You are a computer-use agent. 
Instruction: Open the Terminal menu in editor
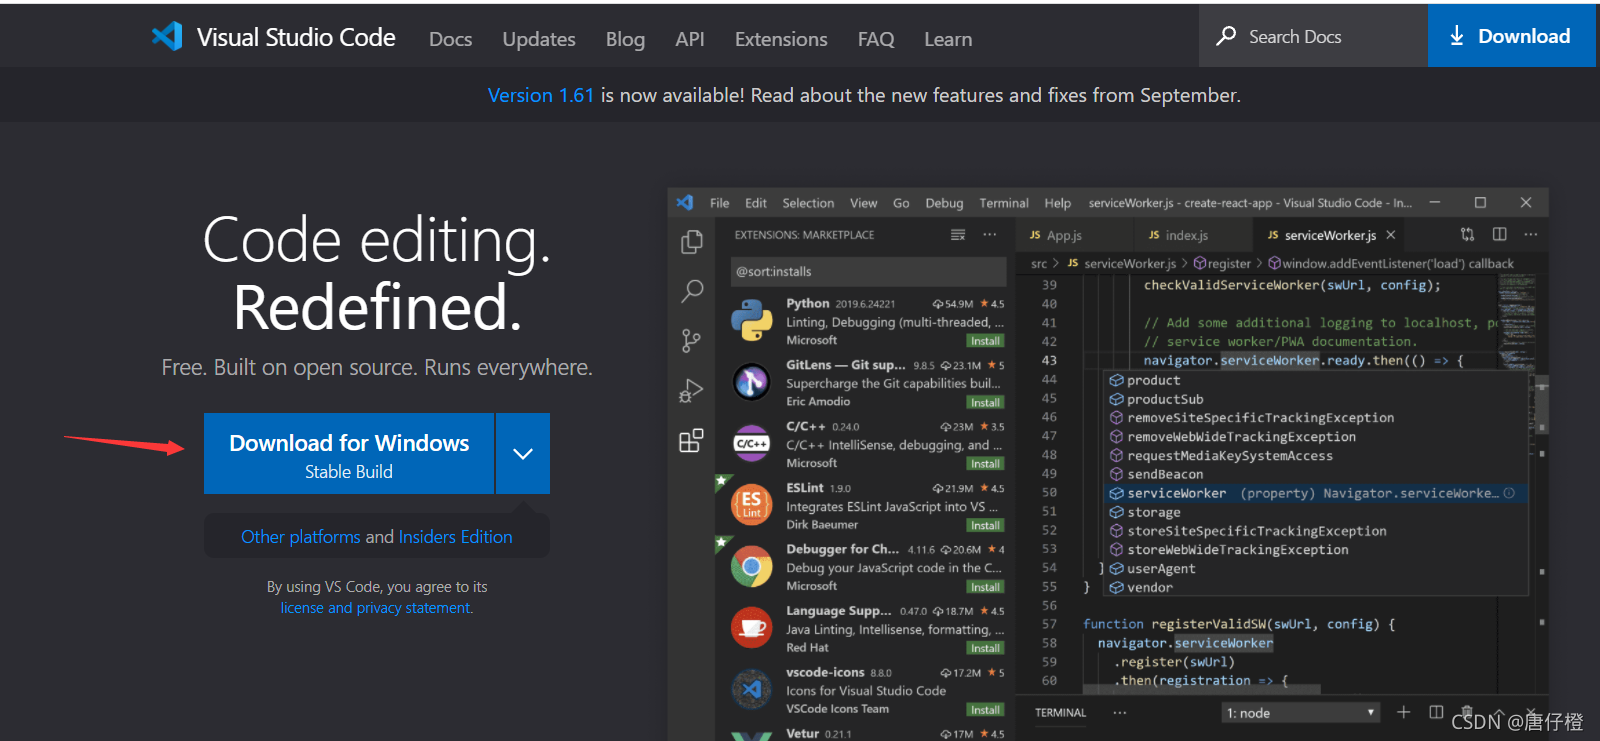point(1004,203)
